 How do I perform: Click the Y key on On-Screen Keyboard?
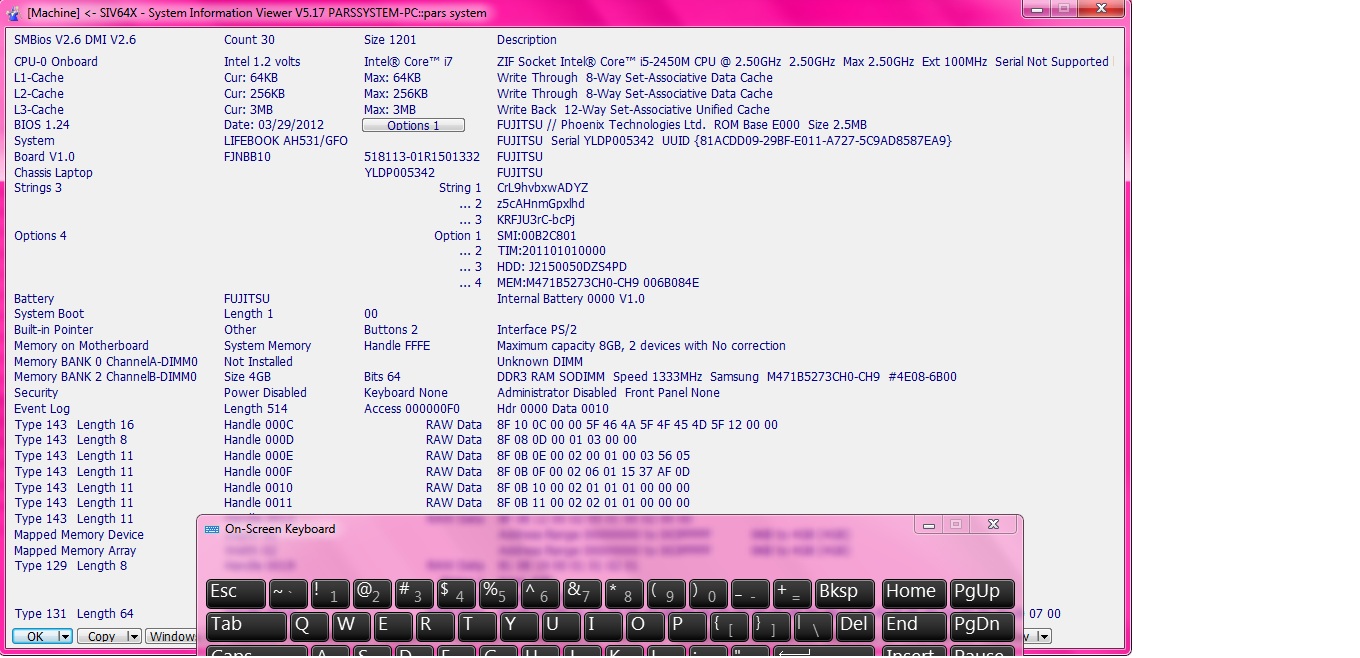520,626
